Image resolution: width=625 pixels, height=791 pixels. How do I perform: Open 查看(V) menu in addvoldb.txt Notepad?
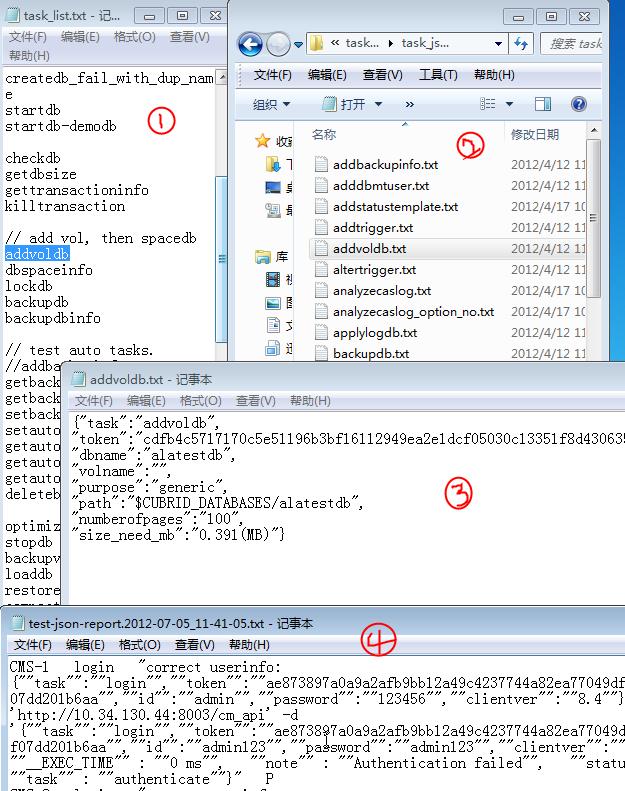(x=255, y=401)
